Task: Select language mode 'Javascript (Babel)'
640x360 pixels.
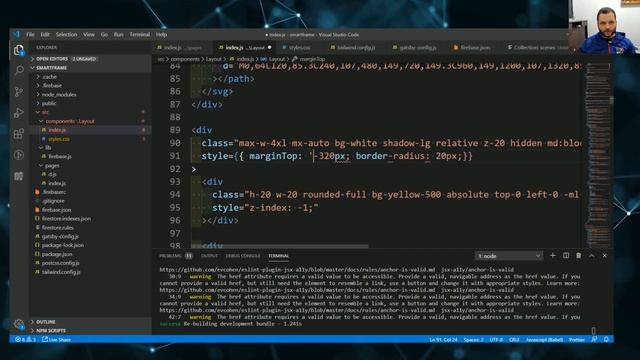Action: (x=544, y=340)
